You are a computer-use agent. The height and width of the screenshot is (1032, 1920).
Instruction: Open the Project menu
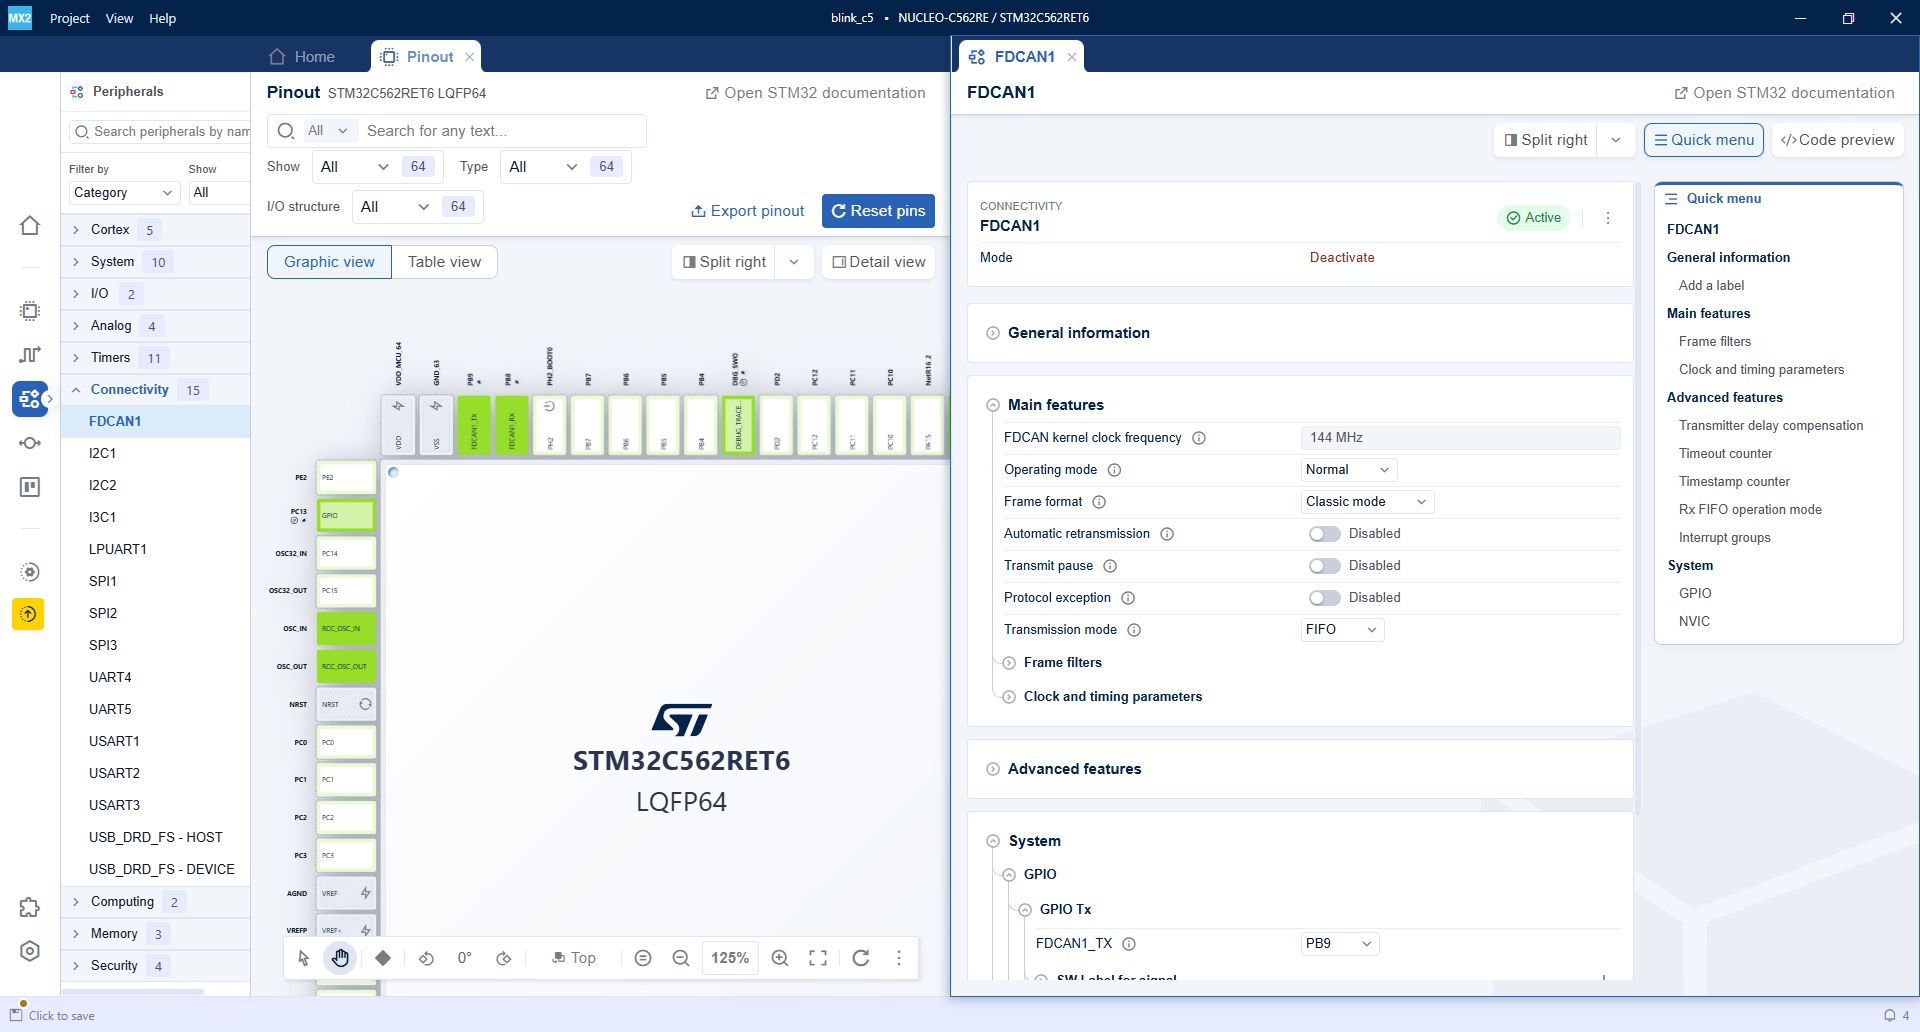[69, 18]
